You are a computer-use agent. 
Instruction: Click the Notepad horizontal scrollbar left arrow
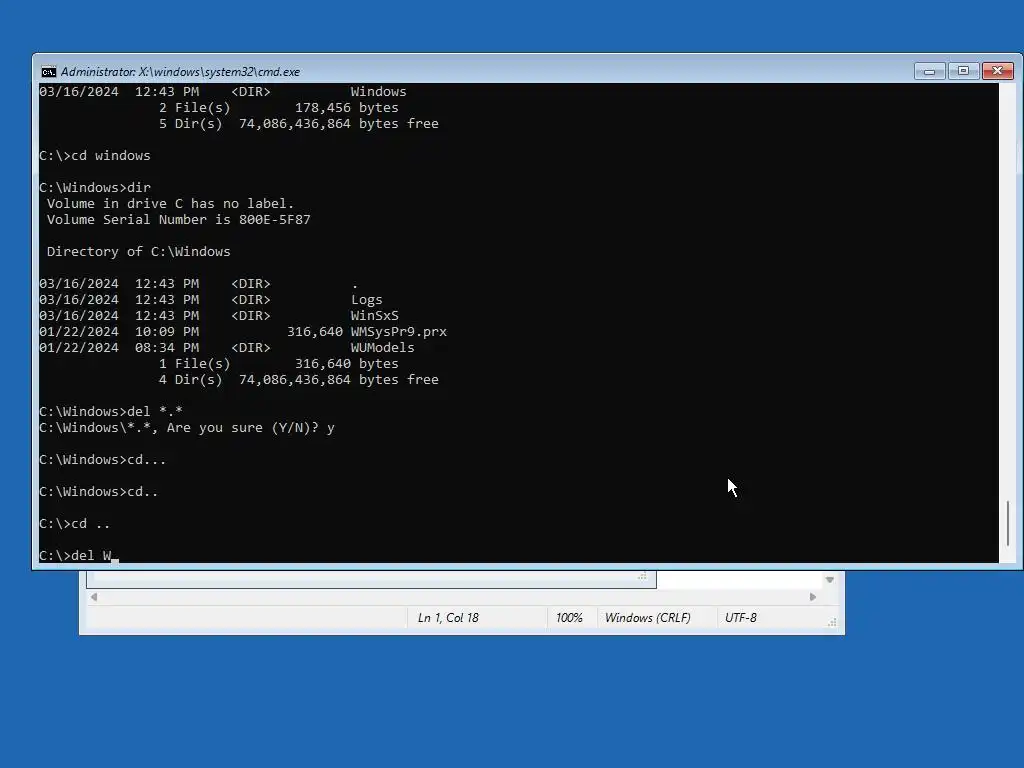click(x=94, y=597)
